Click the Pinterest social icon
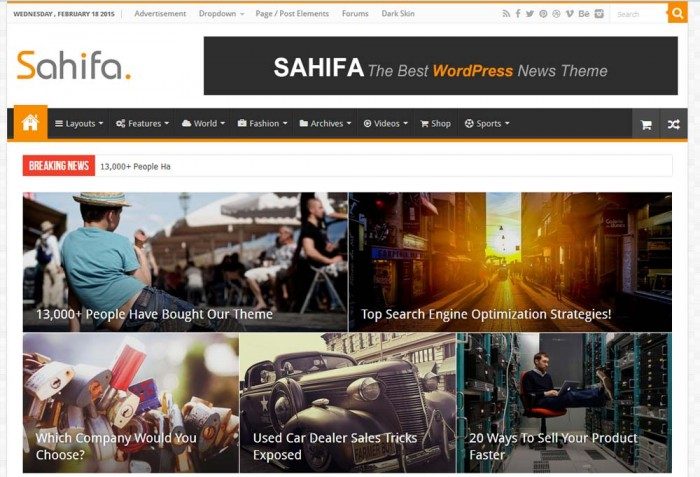700x477 pixels. 543,14
